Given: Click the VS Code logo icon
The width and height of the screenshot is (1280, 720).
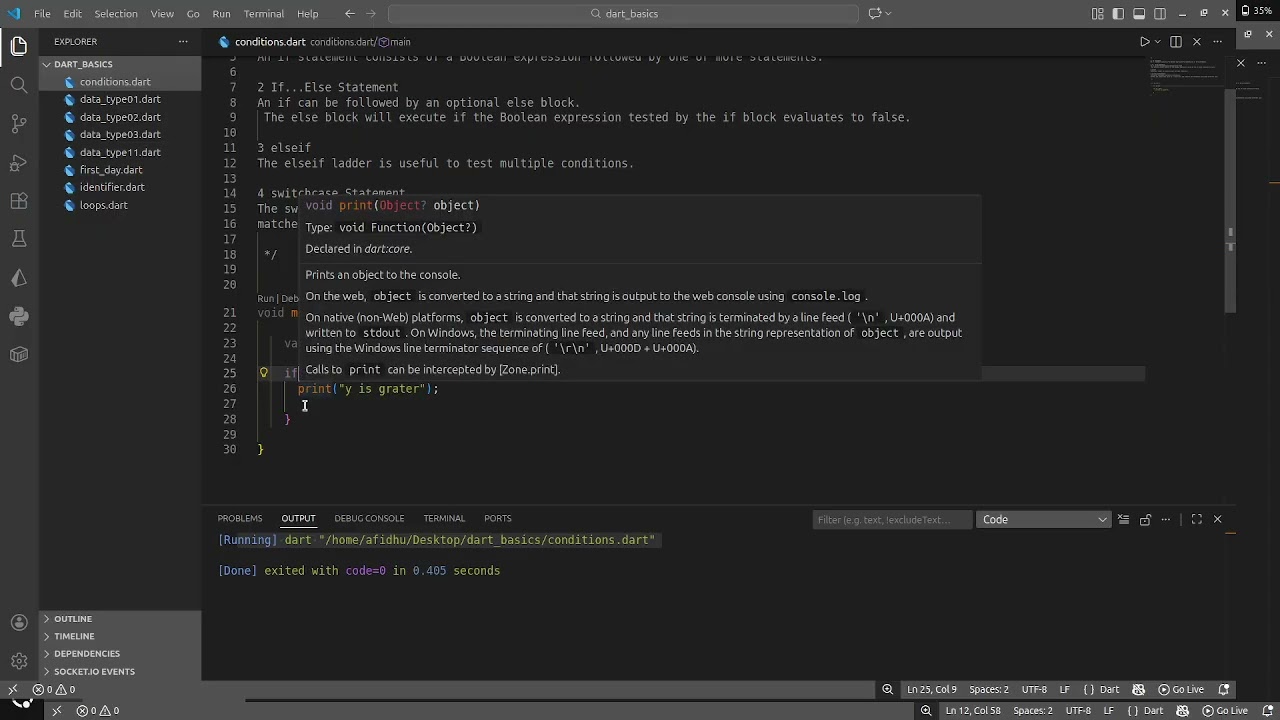Looking at the screenshot, I should 14,14.
